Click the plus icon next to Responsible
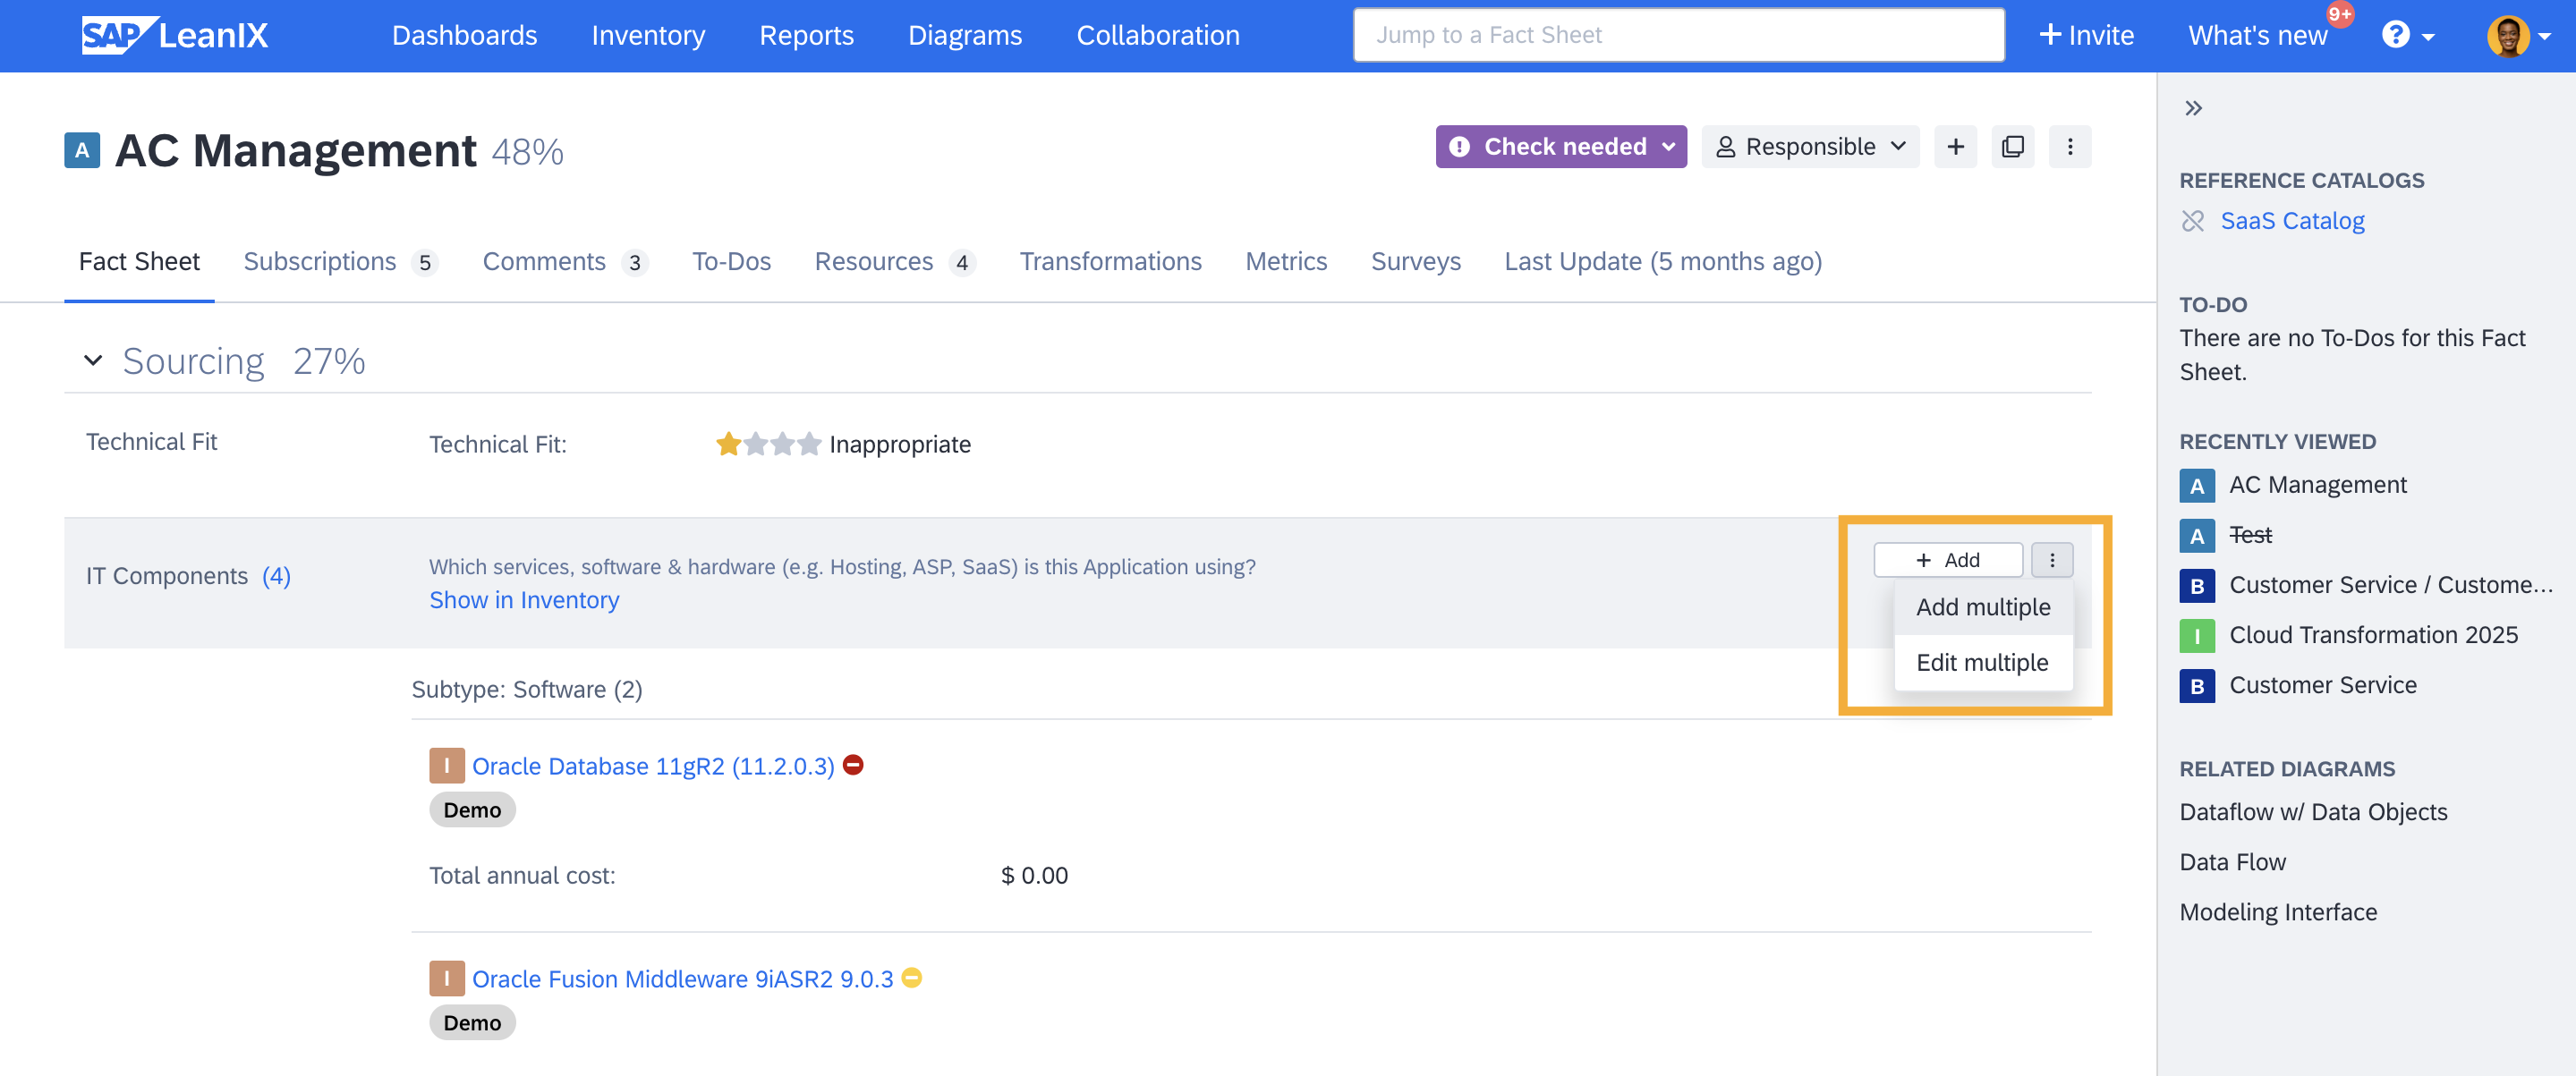The height and width of the screenshot is (1076, 2576). tap(1955, 147)
